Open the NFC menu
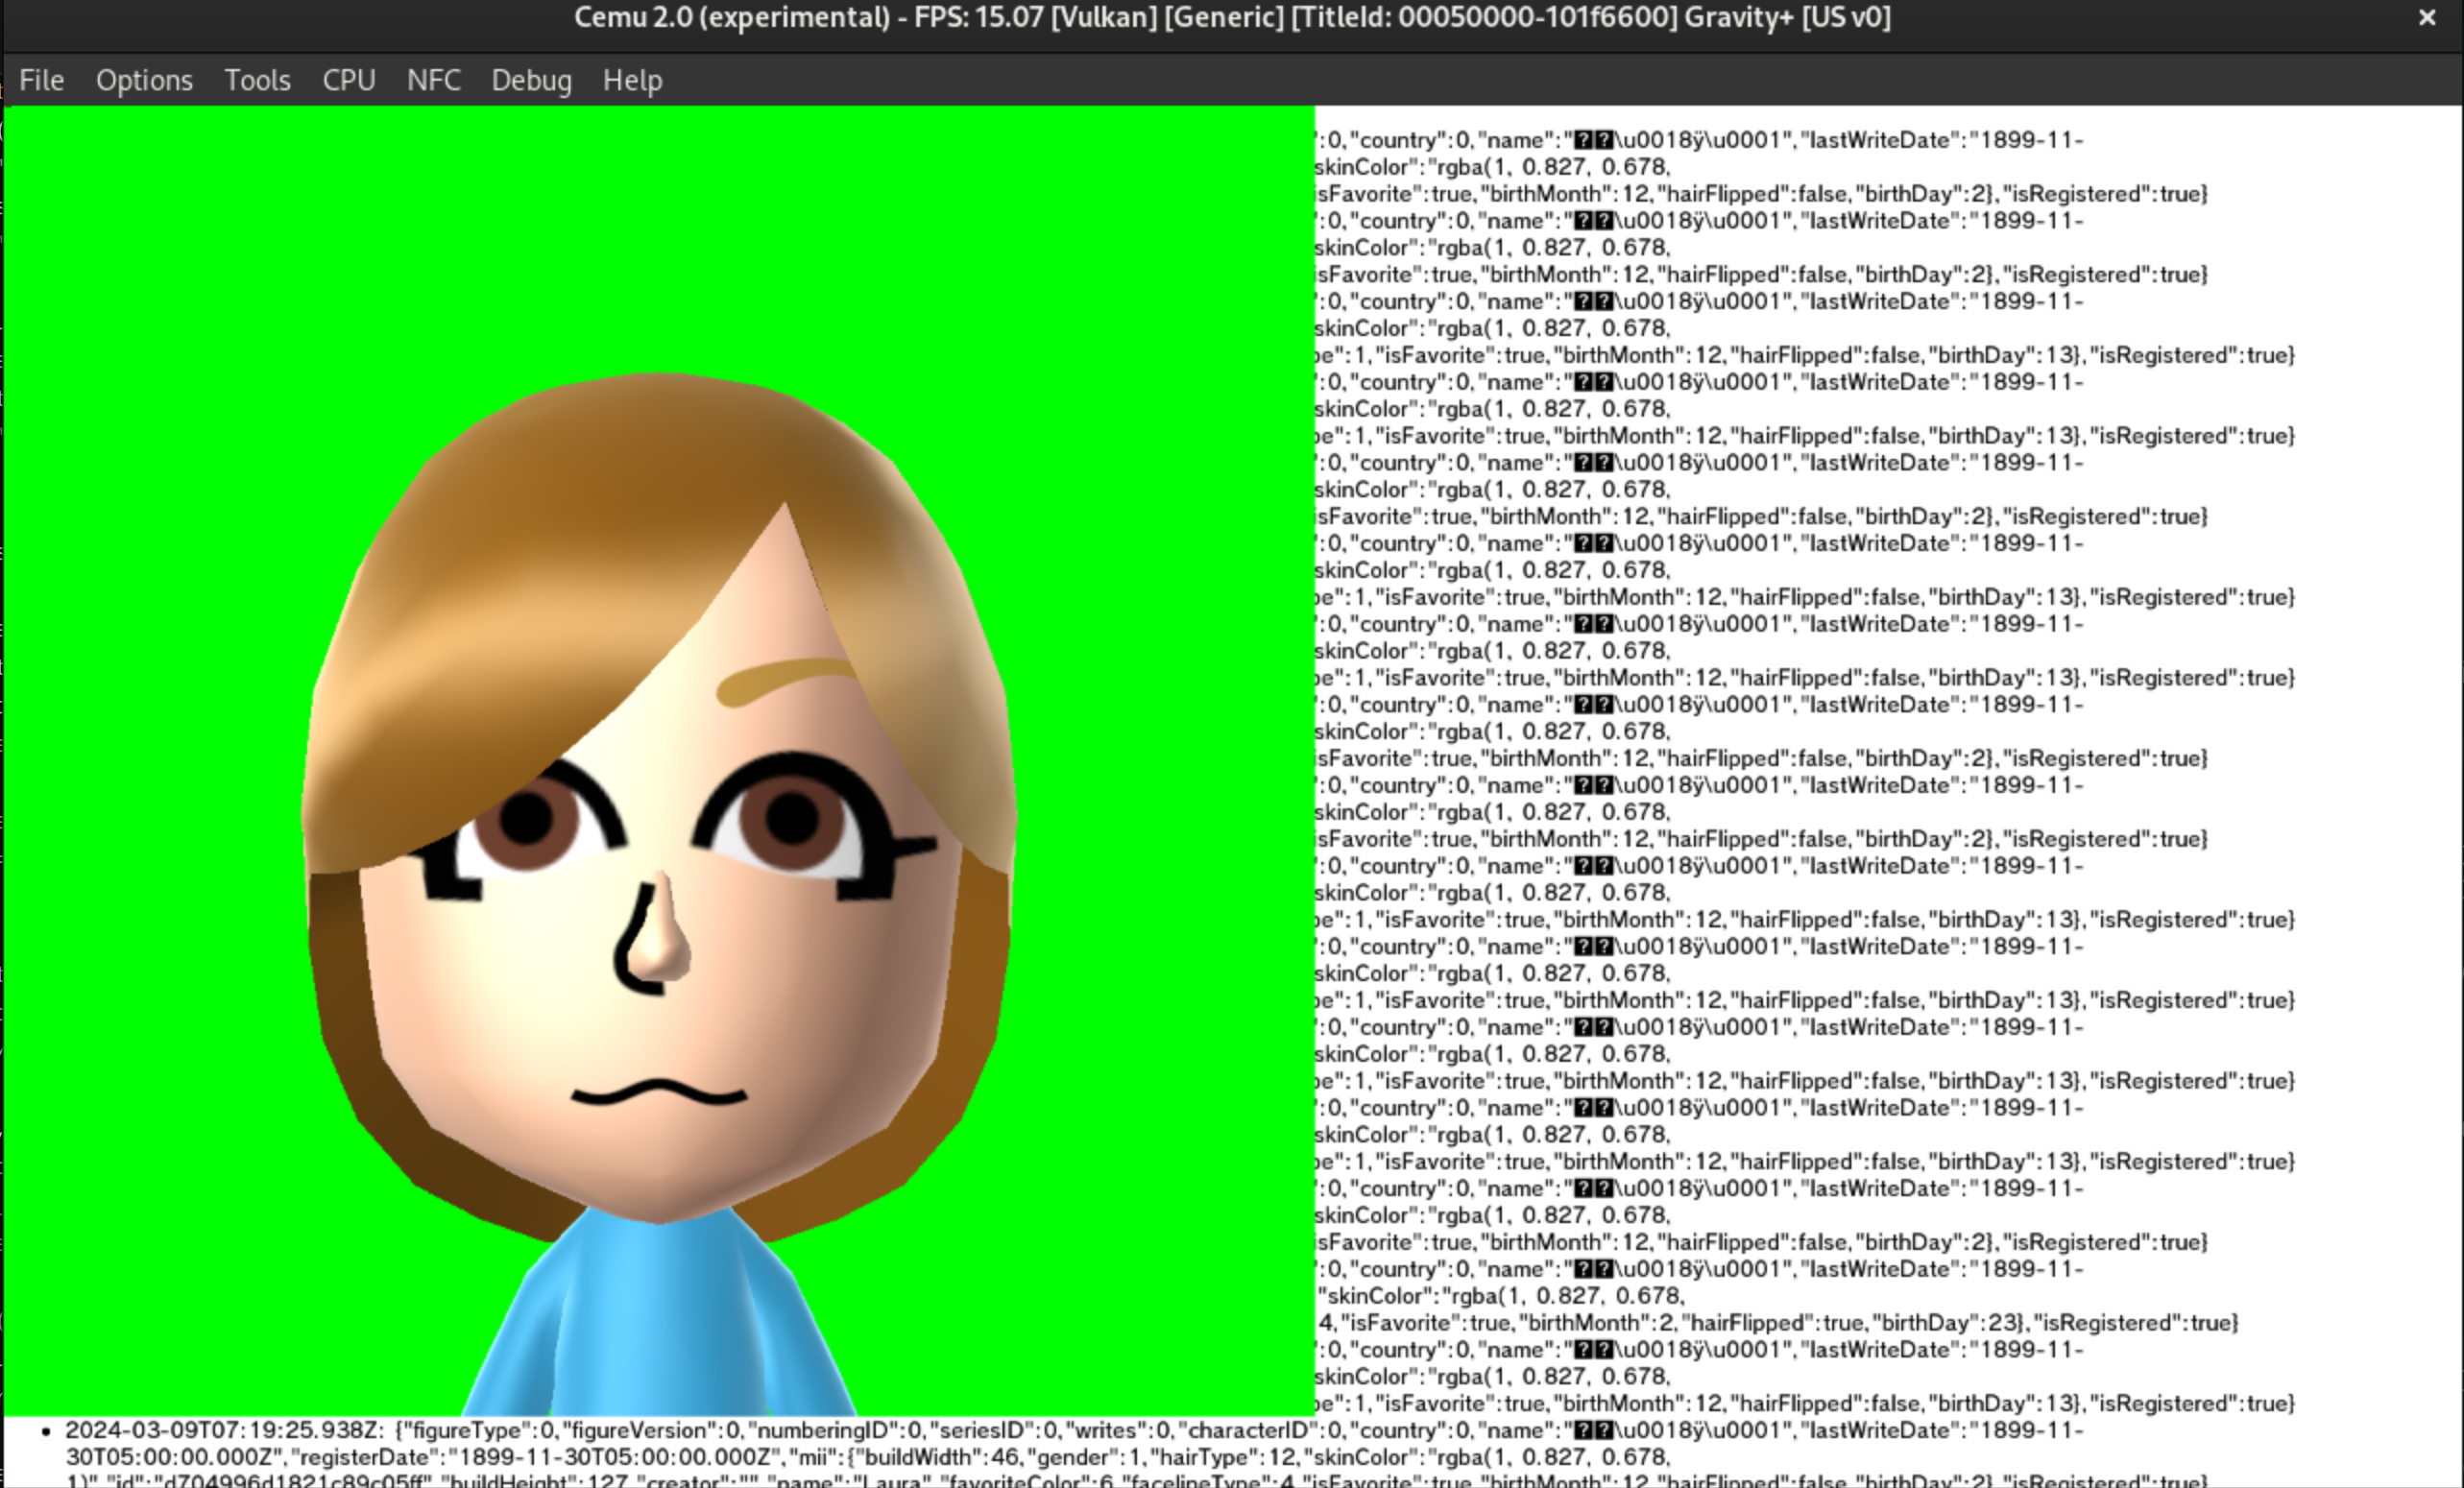2464x1488 pixels. coord(433,80)
